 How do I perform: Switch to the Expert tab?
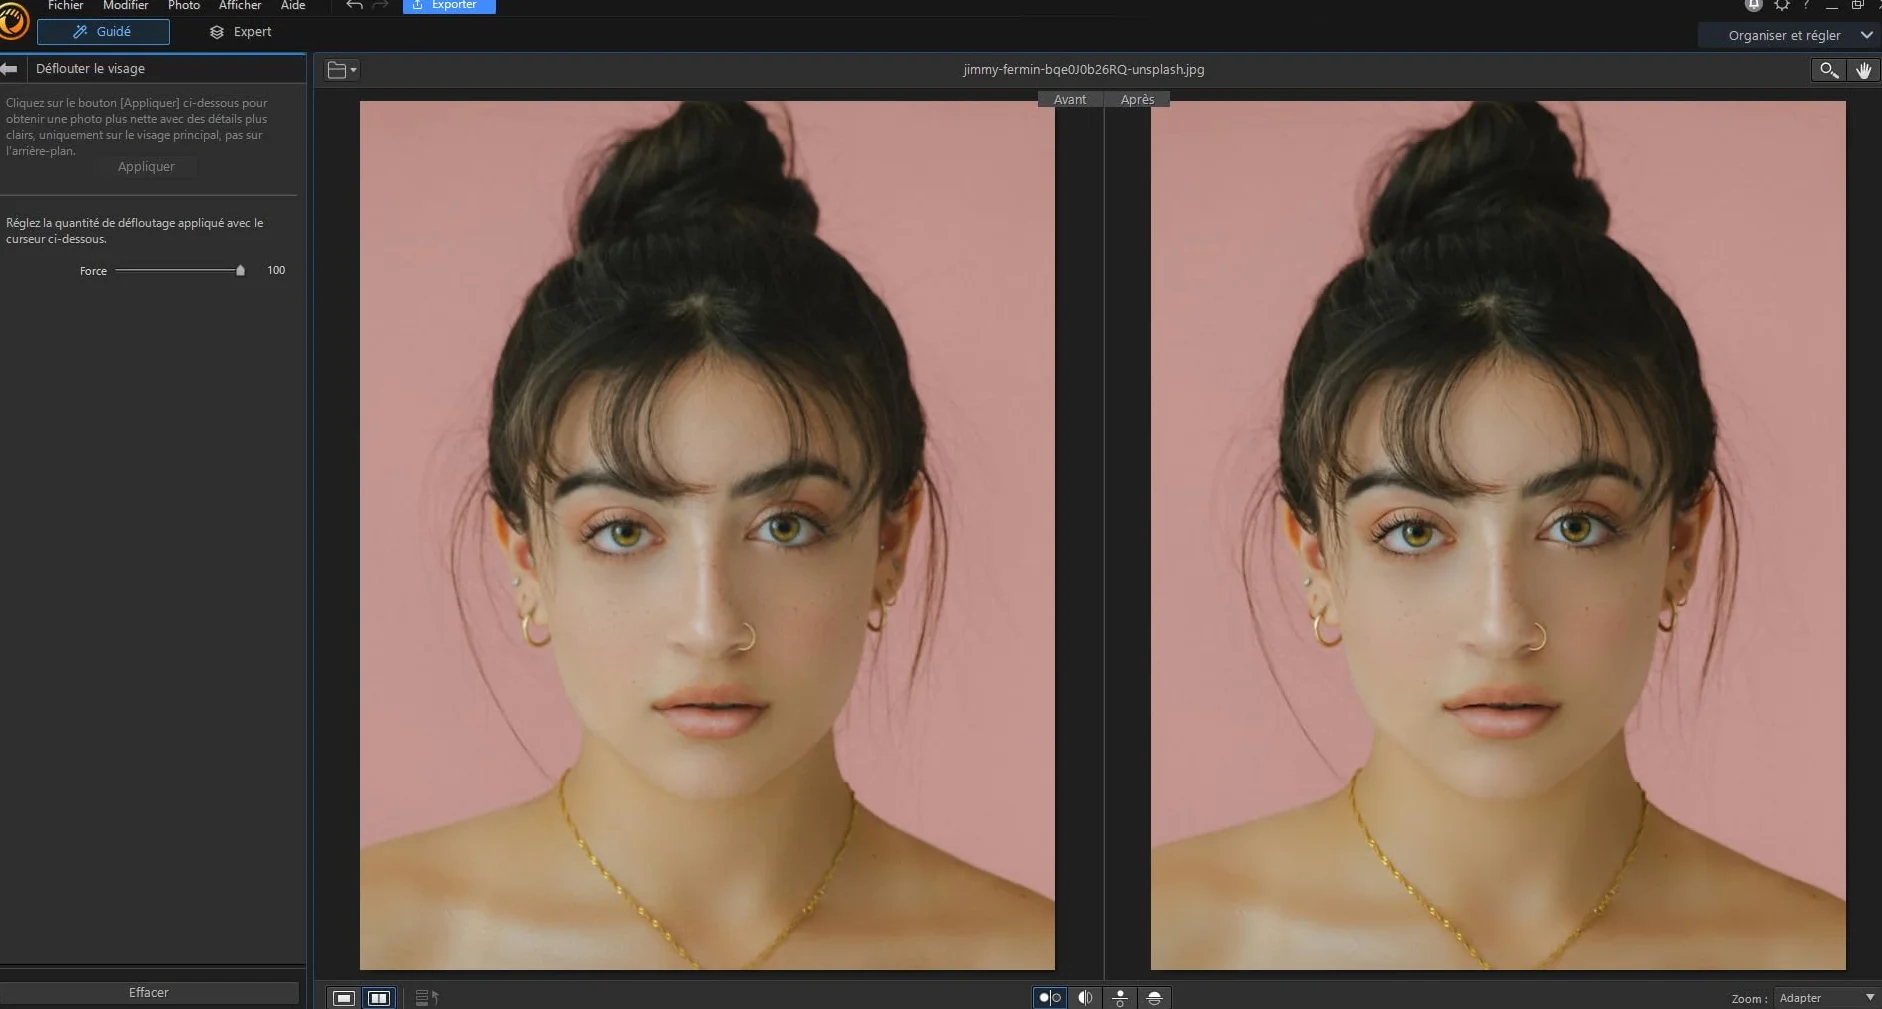(x=241, y=32)
